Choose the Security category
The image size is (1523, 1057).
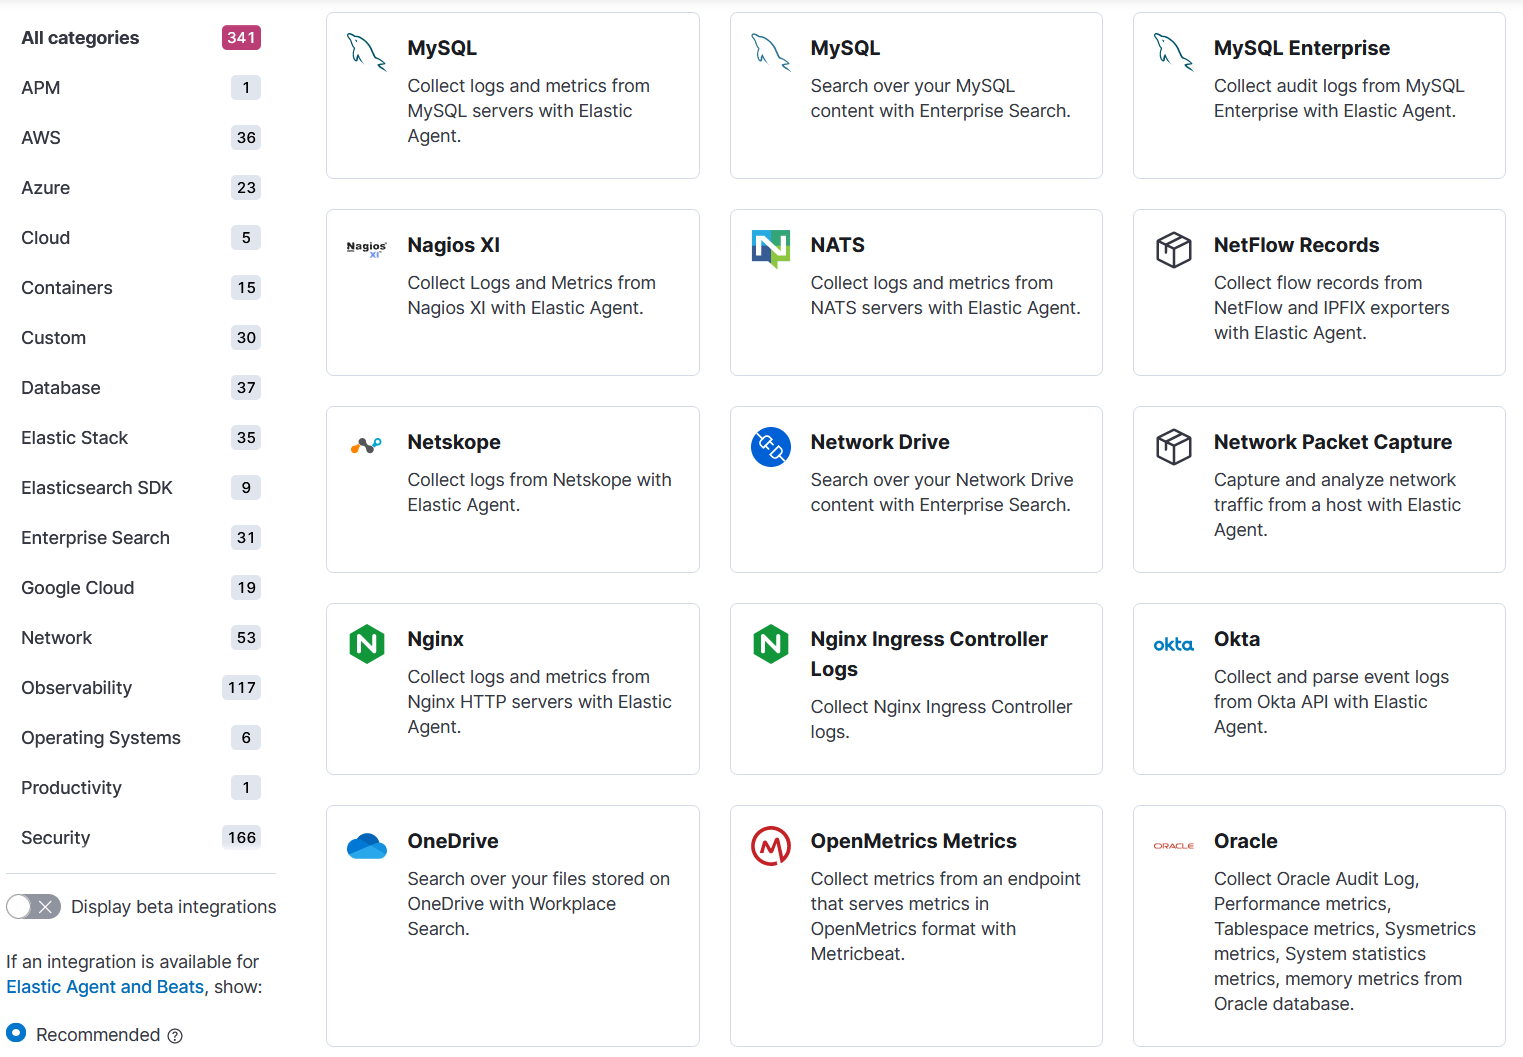pyautogui.click(x=141, y=838)
